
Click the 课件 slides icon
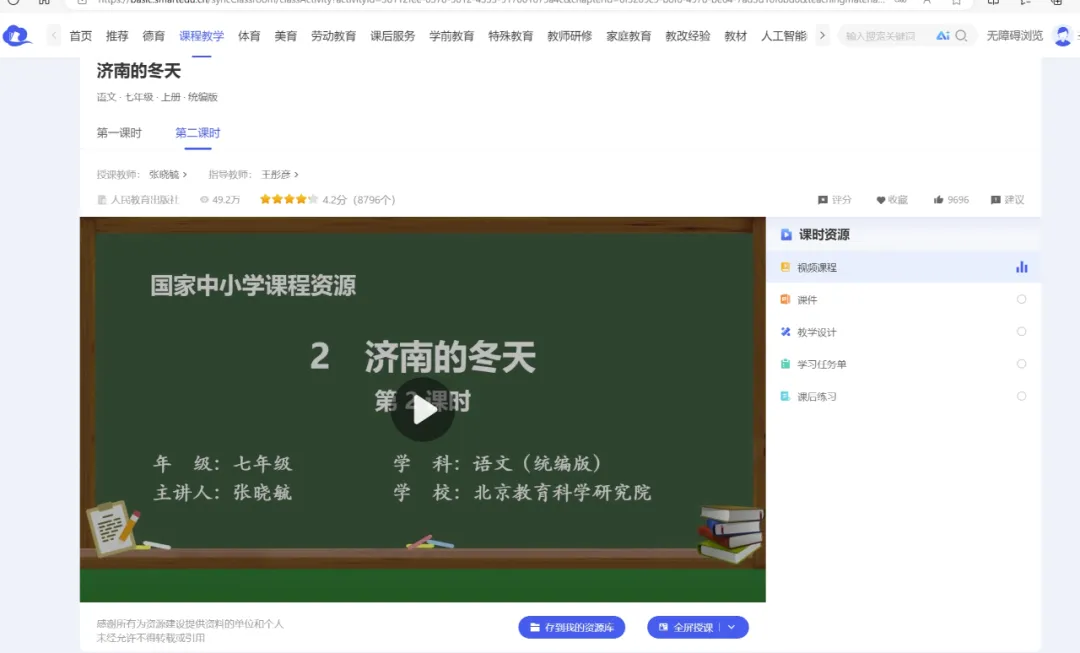pyautogui.click(x=785, y=300)
